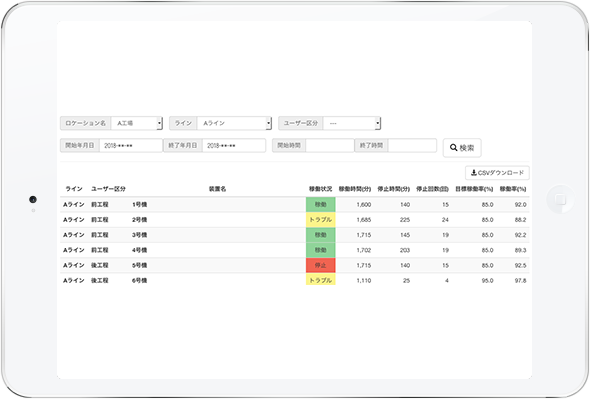Click the 停止時間(分) column header
Screen dimensions: 590x399
pyautogui.click(x=394, y=189)
